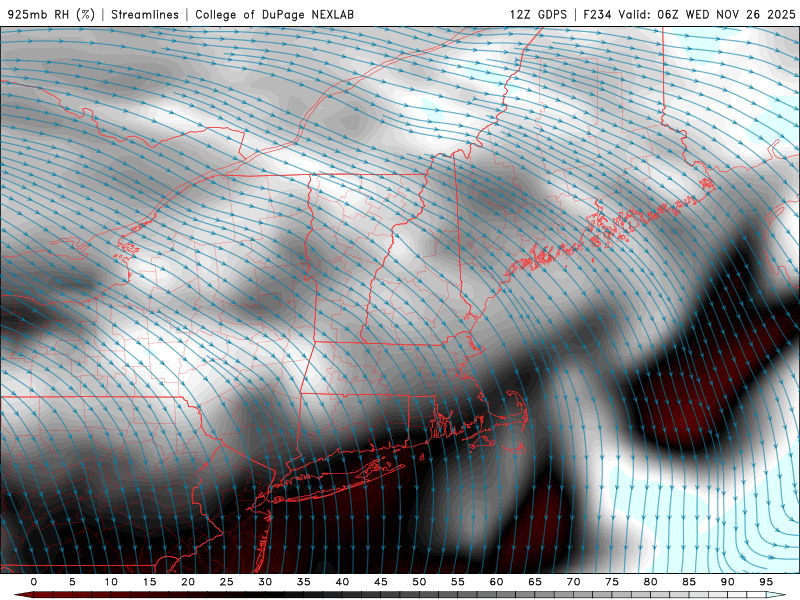The width and height of the screenshot is (800, 600).
Task: Click the "50" colorbar scale label
Action: (x=419, y=582)
